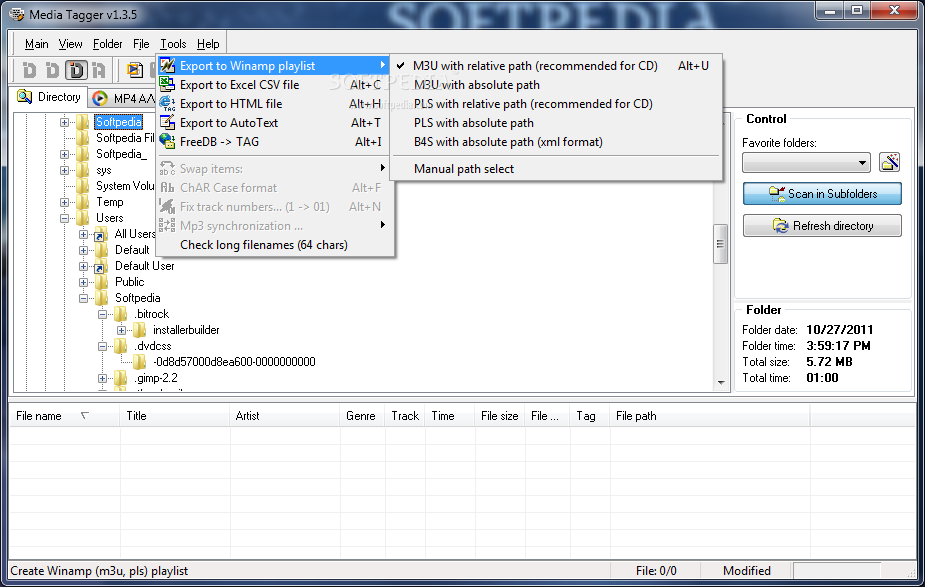The height and width of the screenshot is (587, 925).
Task: Click the folder icon beside 'Public'
Action: [101, 282]
